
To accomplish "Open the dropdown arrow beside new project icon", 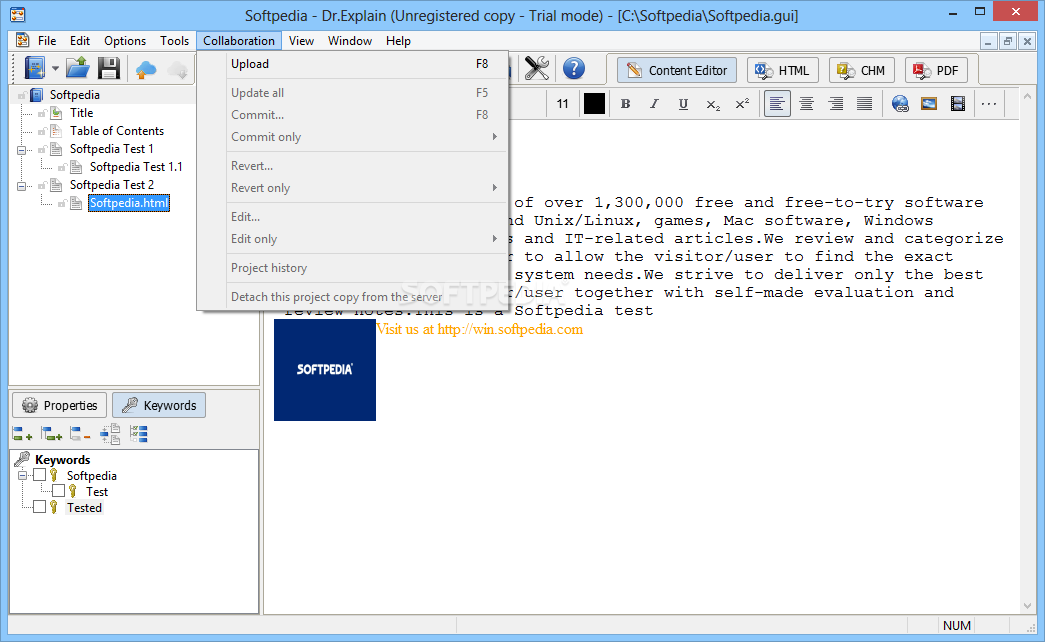I will pos(55,69).
